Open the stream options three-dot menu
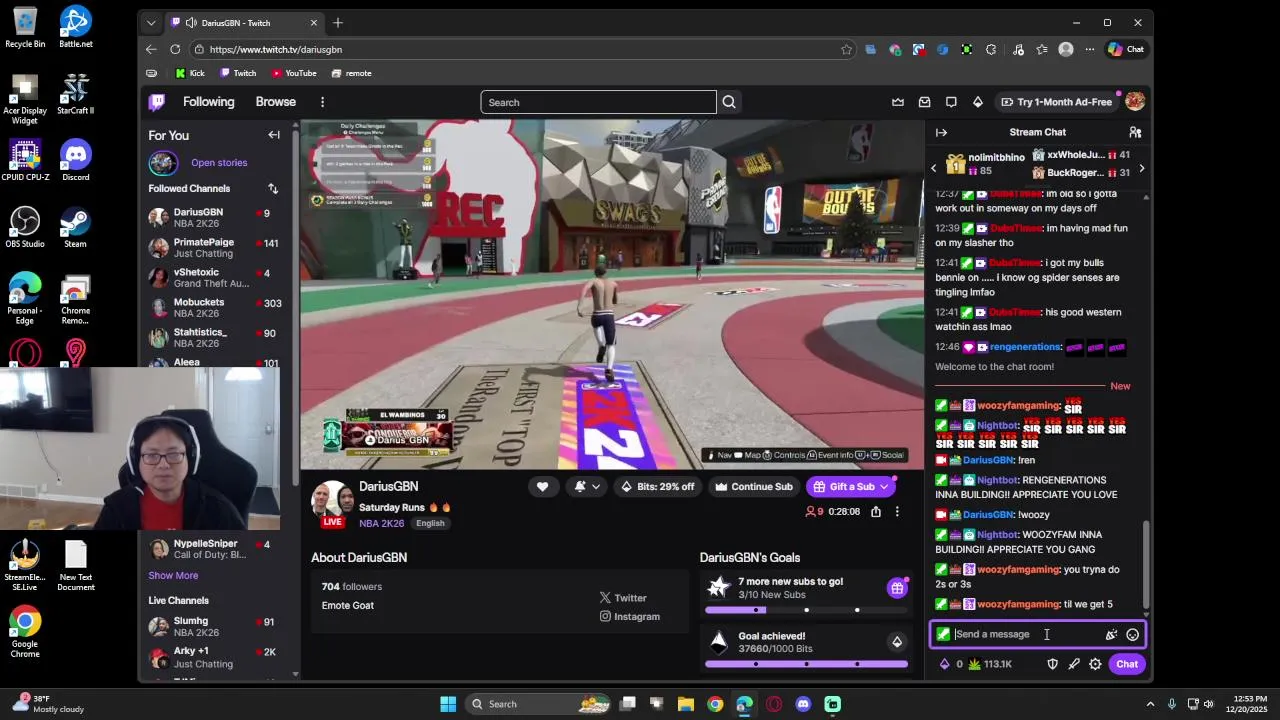 pyautogui.click(x=897, y=512)
